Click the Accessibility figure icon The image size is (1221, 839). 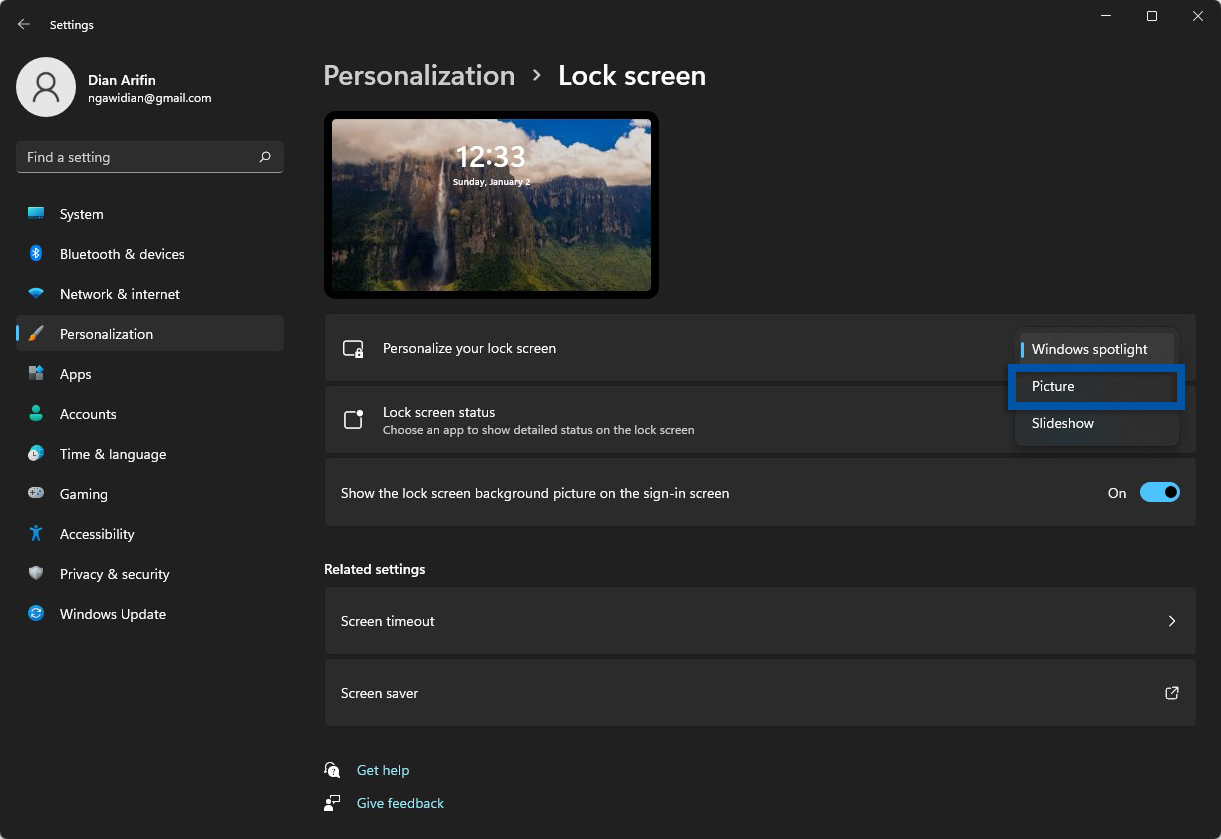tap(36, 534)
